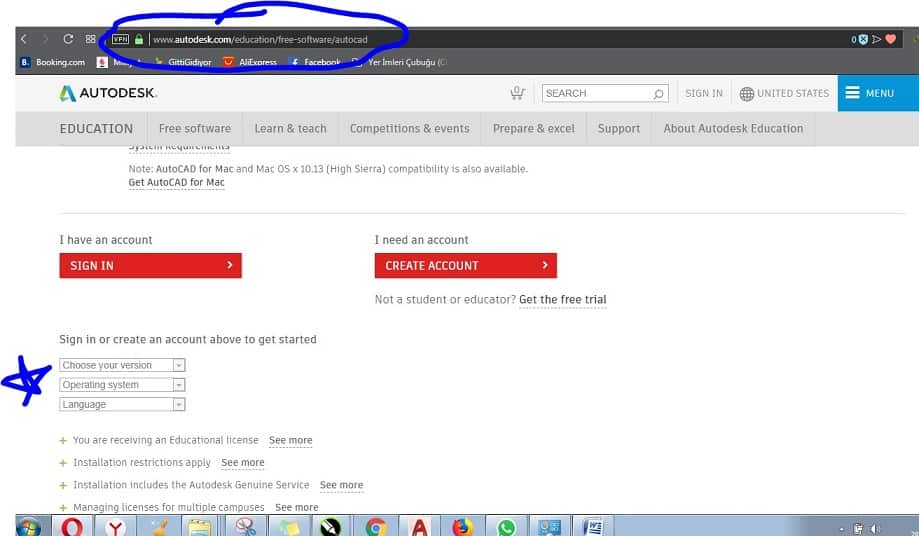Open the Free software menu tab
The height and width of the screenshot is (536, 919).
[194, 128]
